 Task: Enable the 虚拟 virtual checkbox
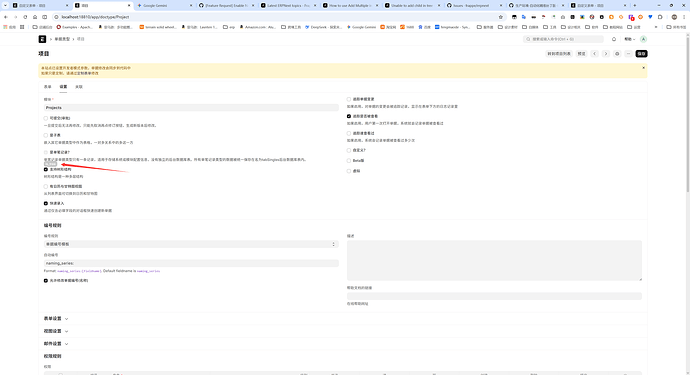349,171
